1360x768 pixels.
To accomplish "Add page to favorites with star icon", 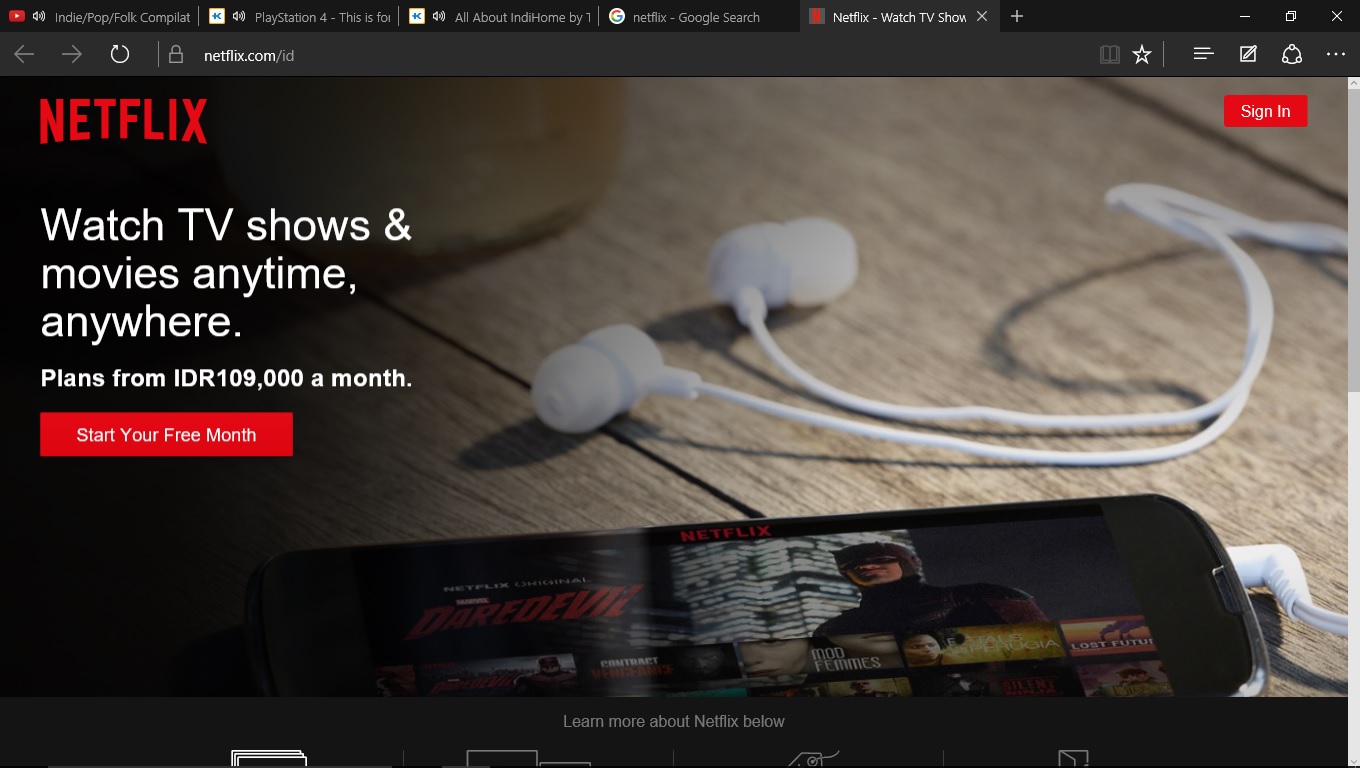I will pos(1142,55).
